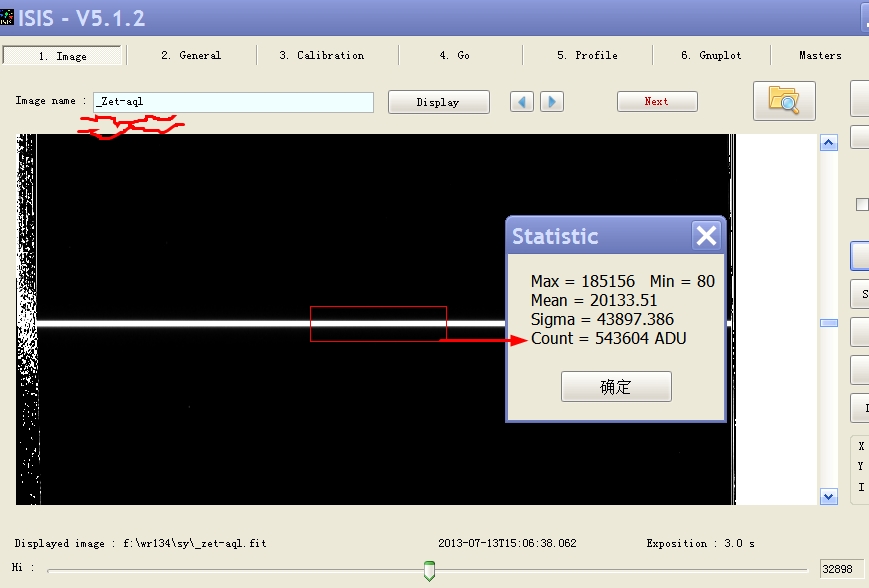Screen dimensions: 869x588
Task: Confirm the Statistic dialog with 确定
Action: click(616, 387)
